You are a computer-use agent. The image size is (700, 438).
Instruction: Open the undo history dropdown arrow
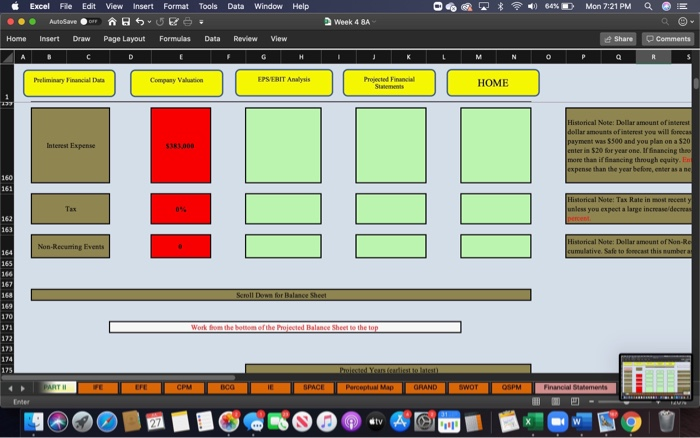[149, 21]
